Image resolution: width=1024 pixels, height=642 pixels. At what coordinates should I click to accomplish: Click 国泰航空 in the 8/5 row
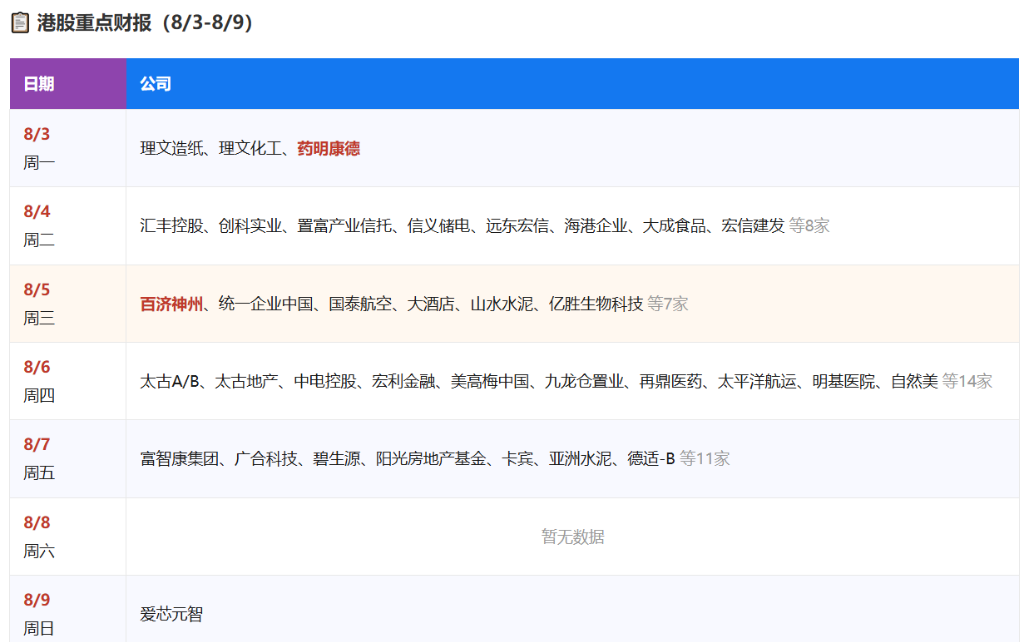(x=360, y=304)
